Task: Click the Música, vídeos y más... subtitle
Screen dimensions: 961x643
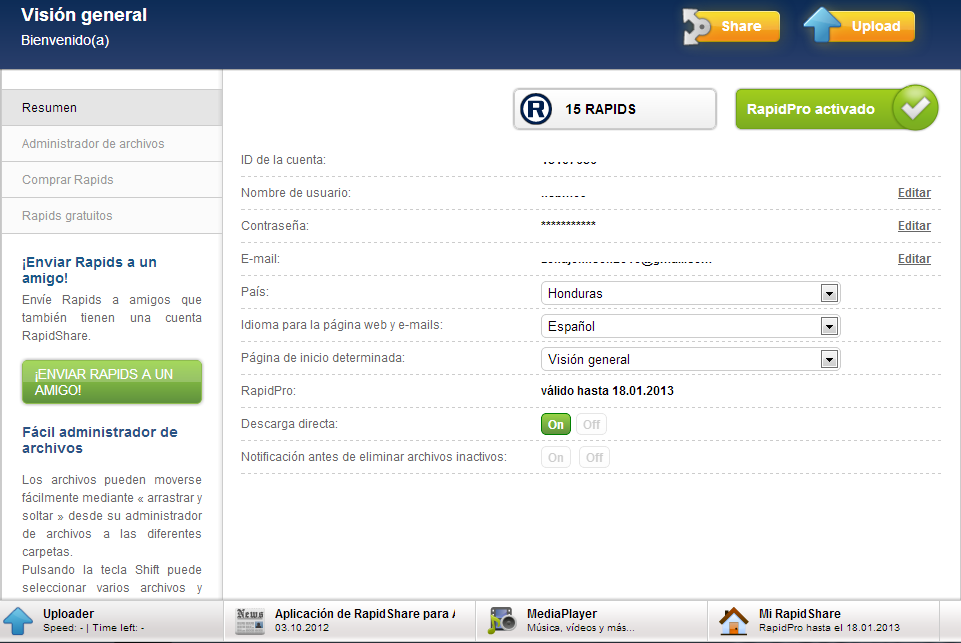Action: pyautogui.click(x=580, y=628)
